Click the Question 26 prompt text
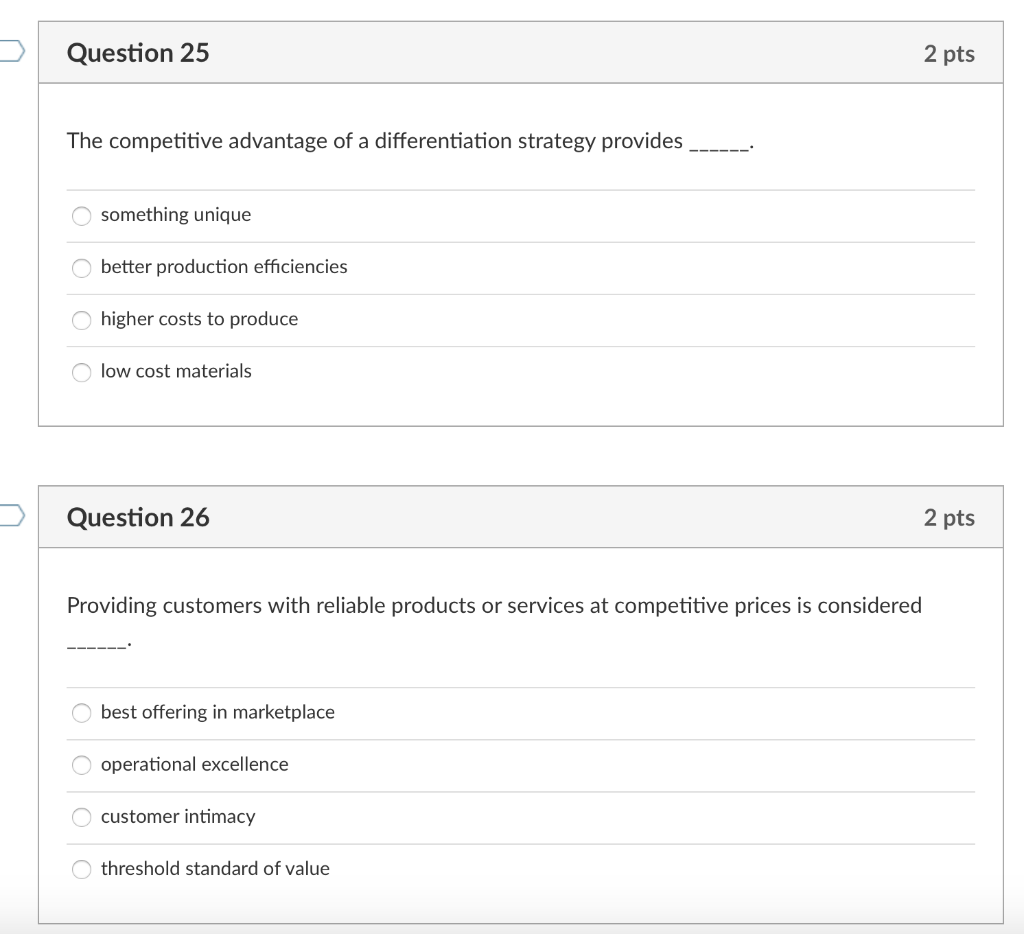Image resolution: width=1024 pixels, height=934 pixels. click(x=494, y=605)
